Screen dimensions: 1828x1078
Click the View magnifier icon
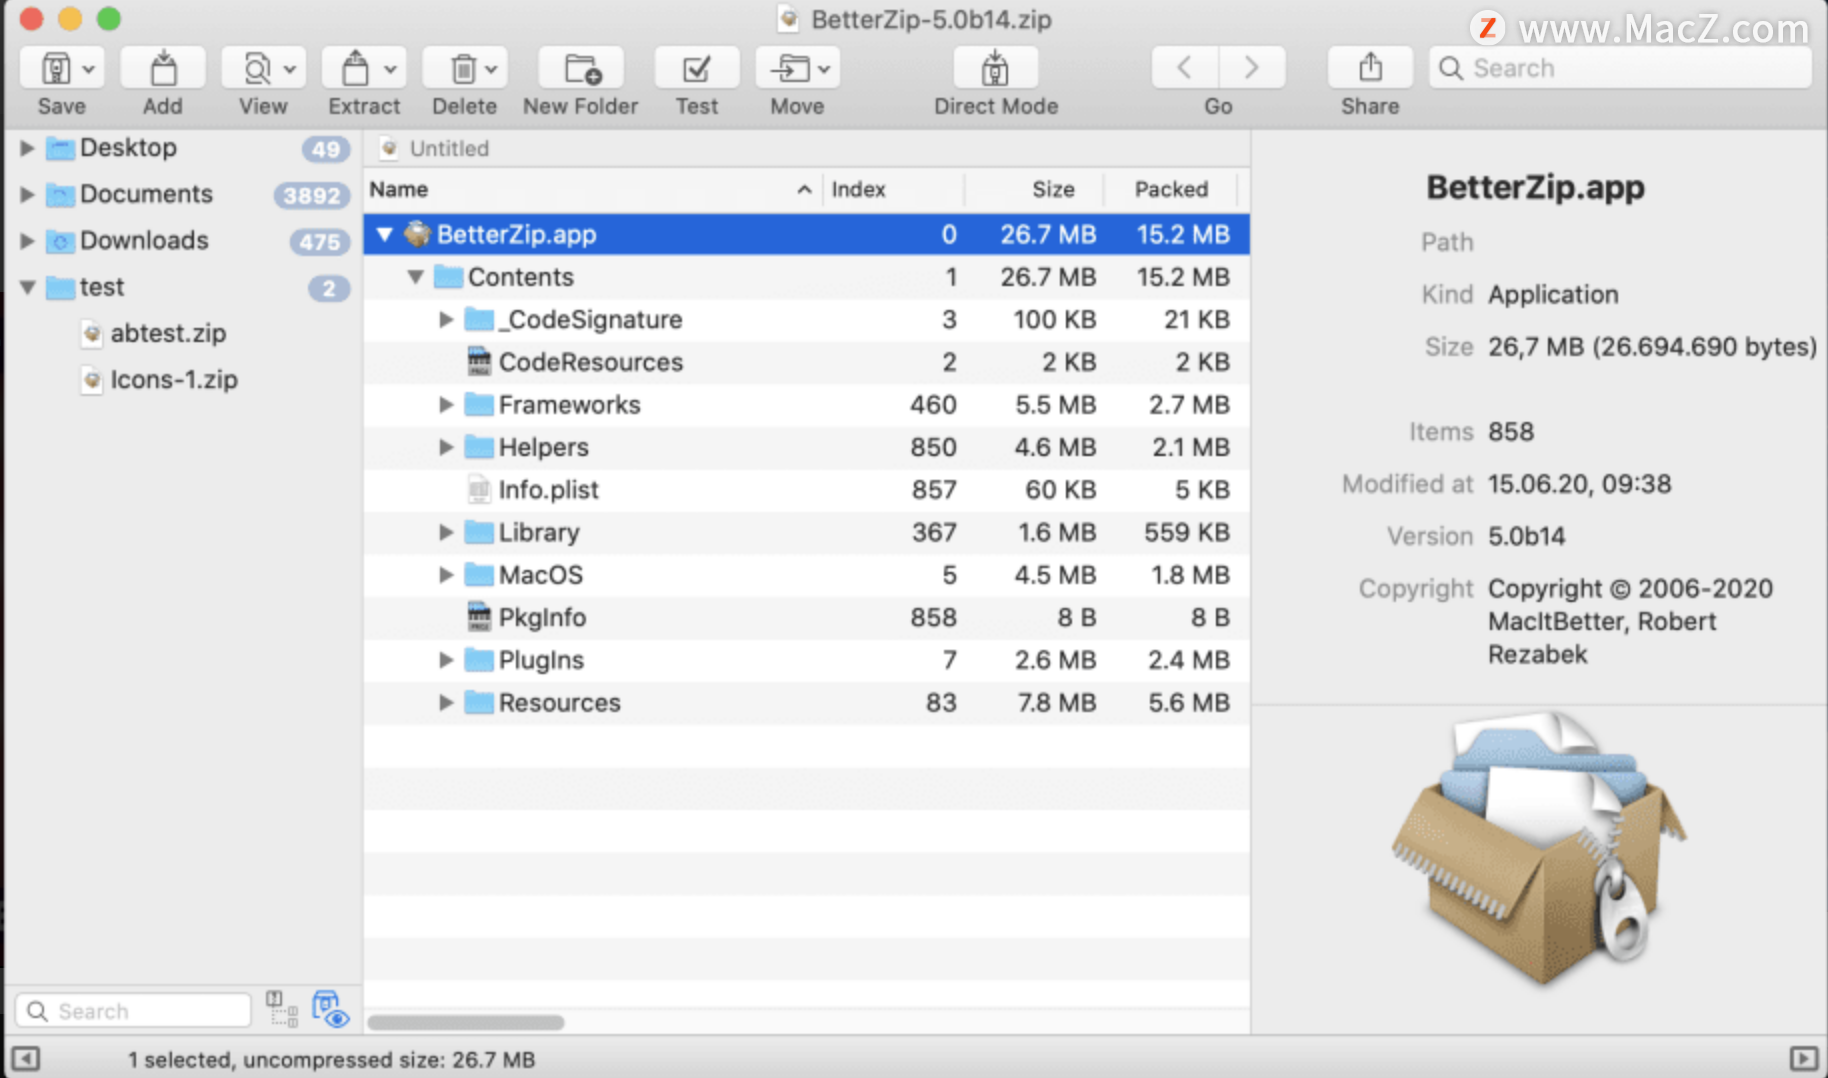[257, 69]
